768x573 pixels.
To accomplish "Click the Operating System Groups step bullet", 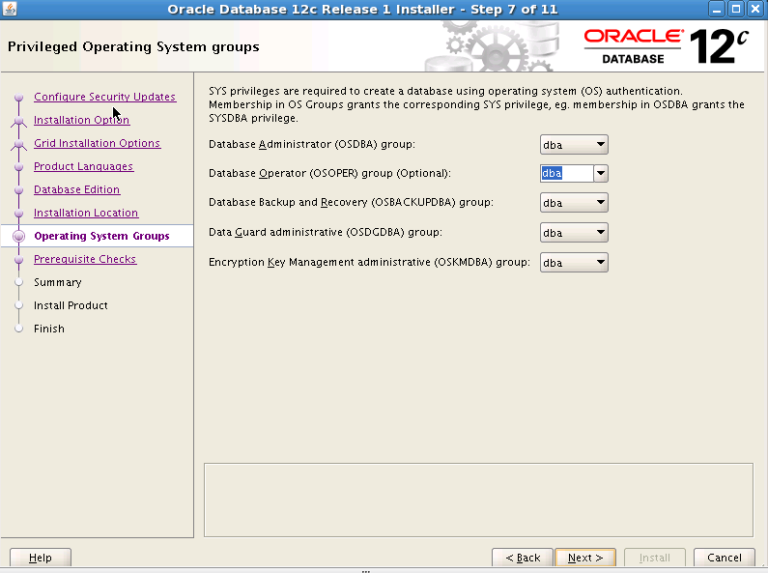I will point(19,236).
